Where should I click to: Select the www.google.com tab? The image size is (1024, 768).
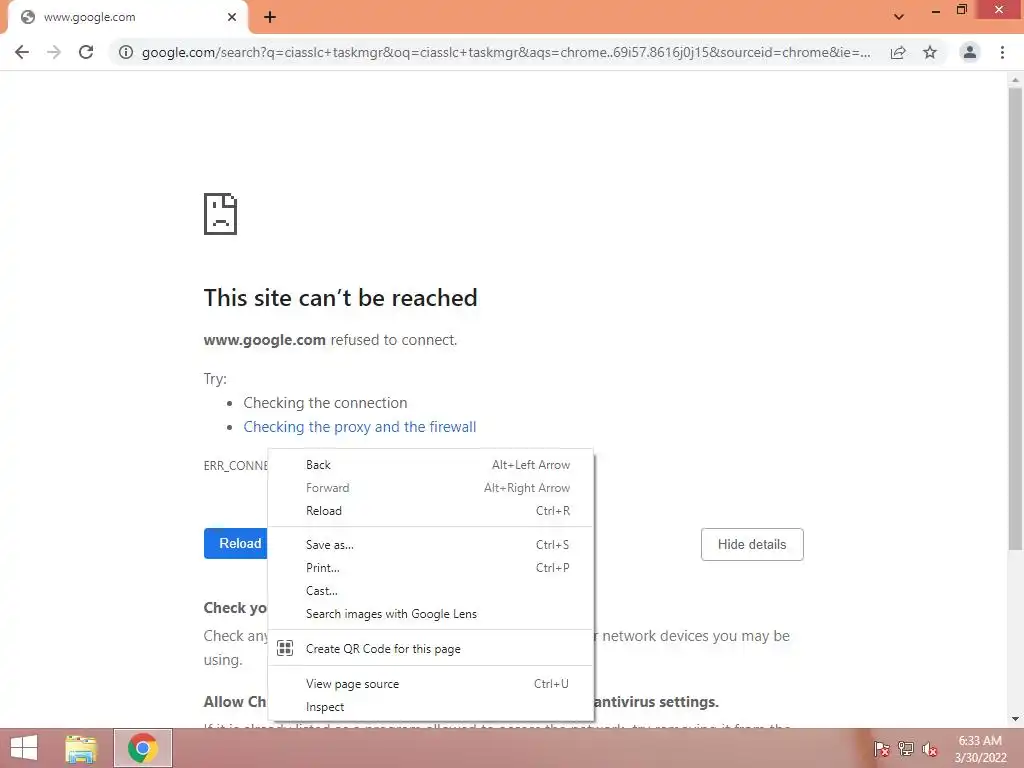127,17
